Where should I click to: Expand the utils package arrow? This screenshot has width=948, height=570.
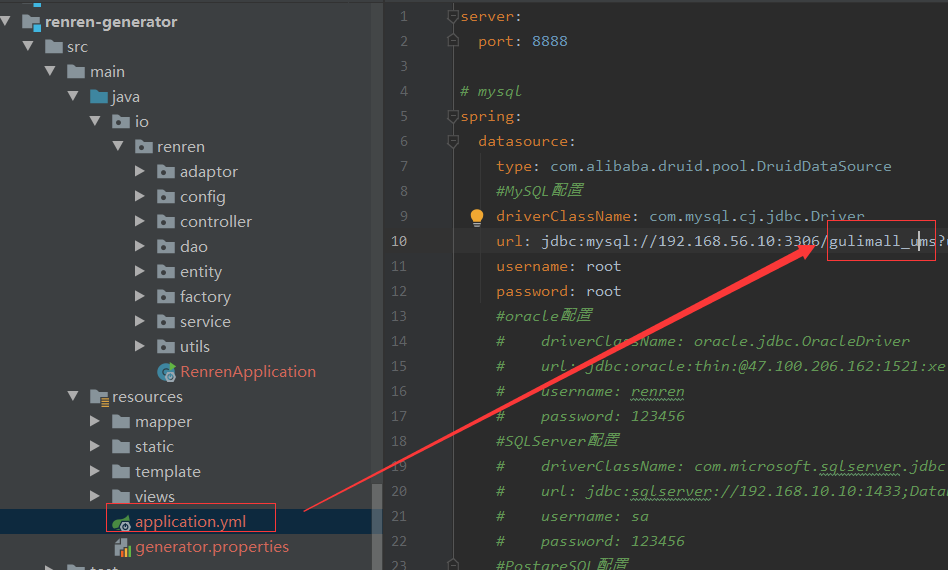tap(140, 346)
